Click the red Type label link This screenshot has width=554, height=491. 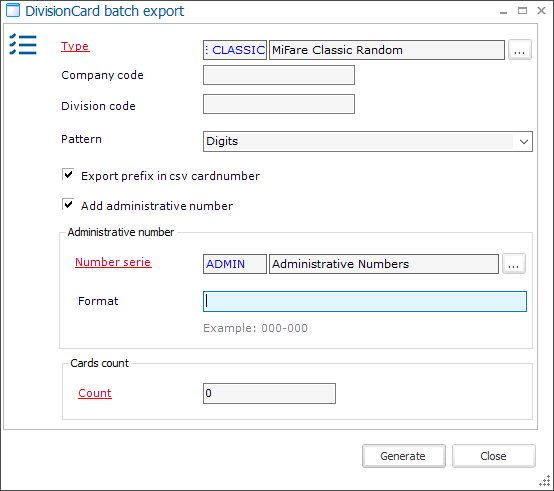point(75,46)
